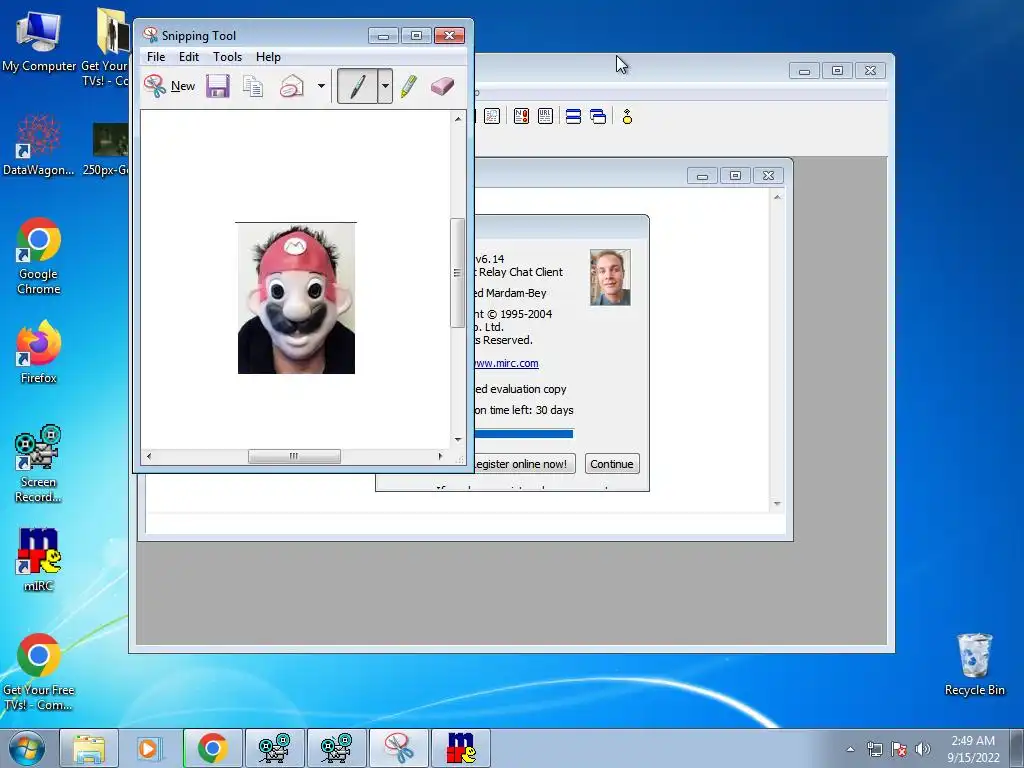The height and width of the screenshot is (768, 1024).
Task: Select the Eraser tool
Action: click(442, 86)
